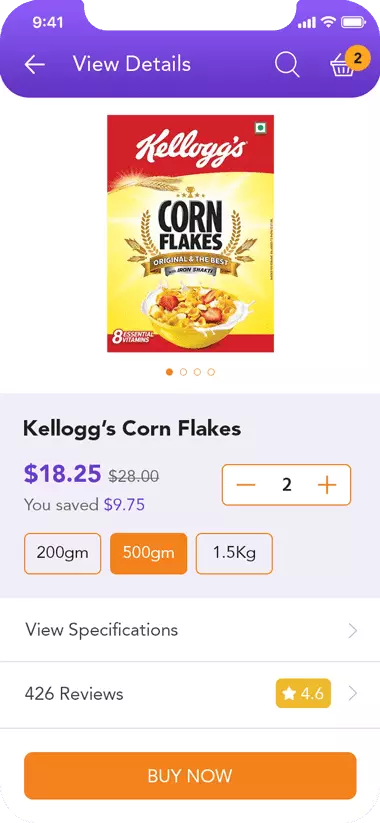
Task: Open the 426 Reviews chevron
Action: point(353,694)
